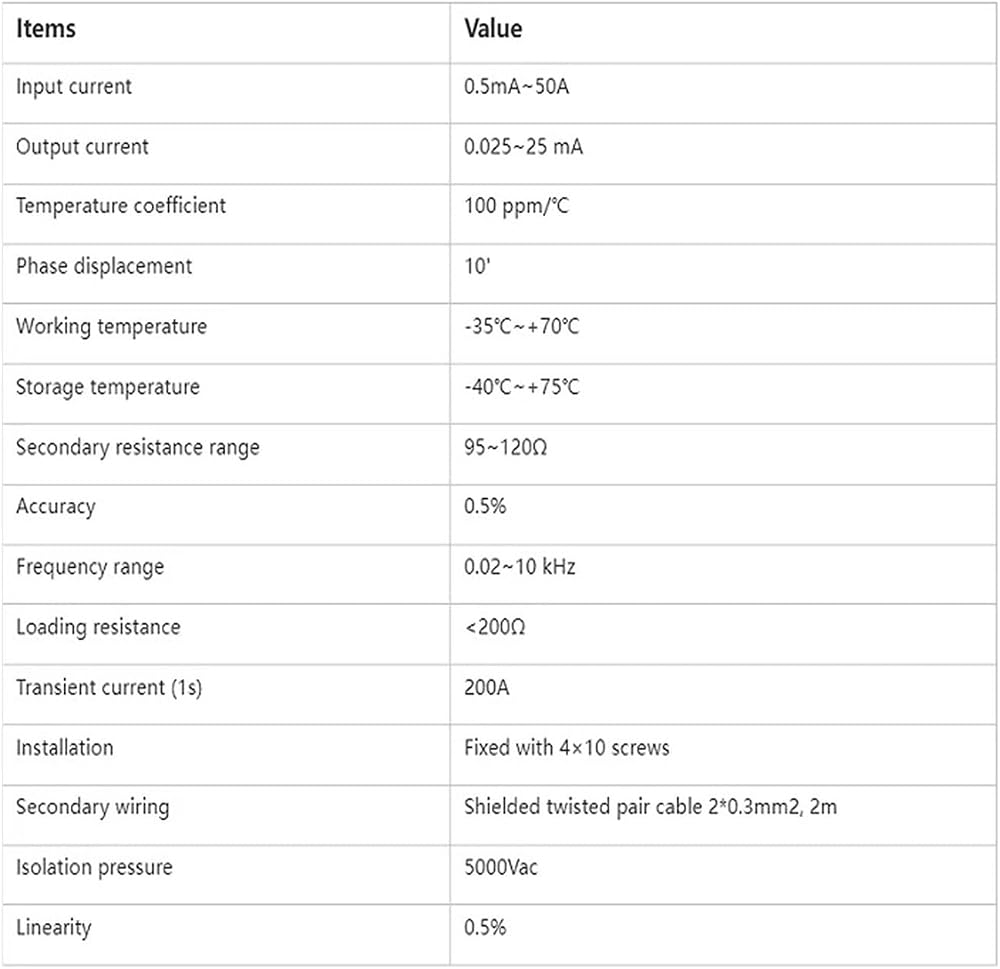Click Fixed with 4×10 screws text
Image resolution: width=1000 pixels, height=969 pixels.
pyautogui.click(x=567, y=748)
